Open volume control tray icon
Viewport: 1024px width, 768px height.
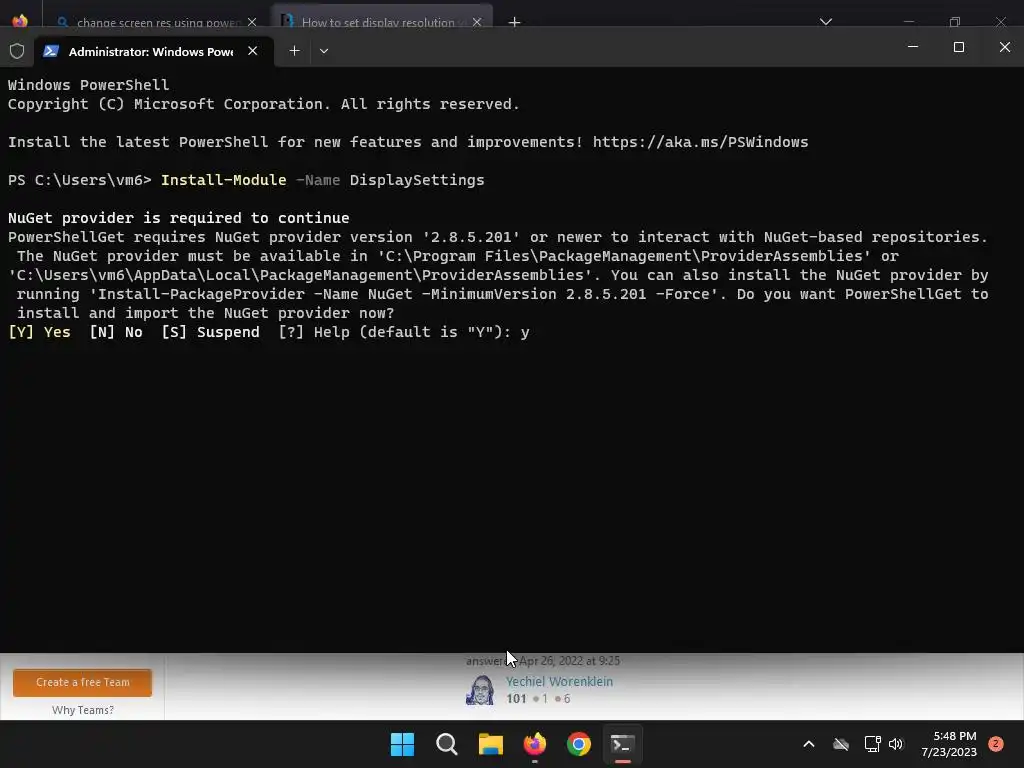click(x=896, y=744)
